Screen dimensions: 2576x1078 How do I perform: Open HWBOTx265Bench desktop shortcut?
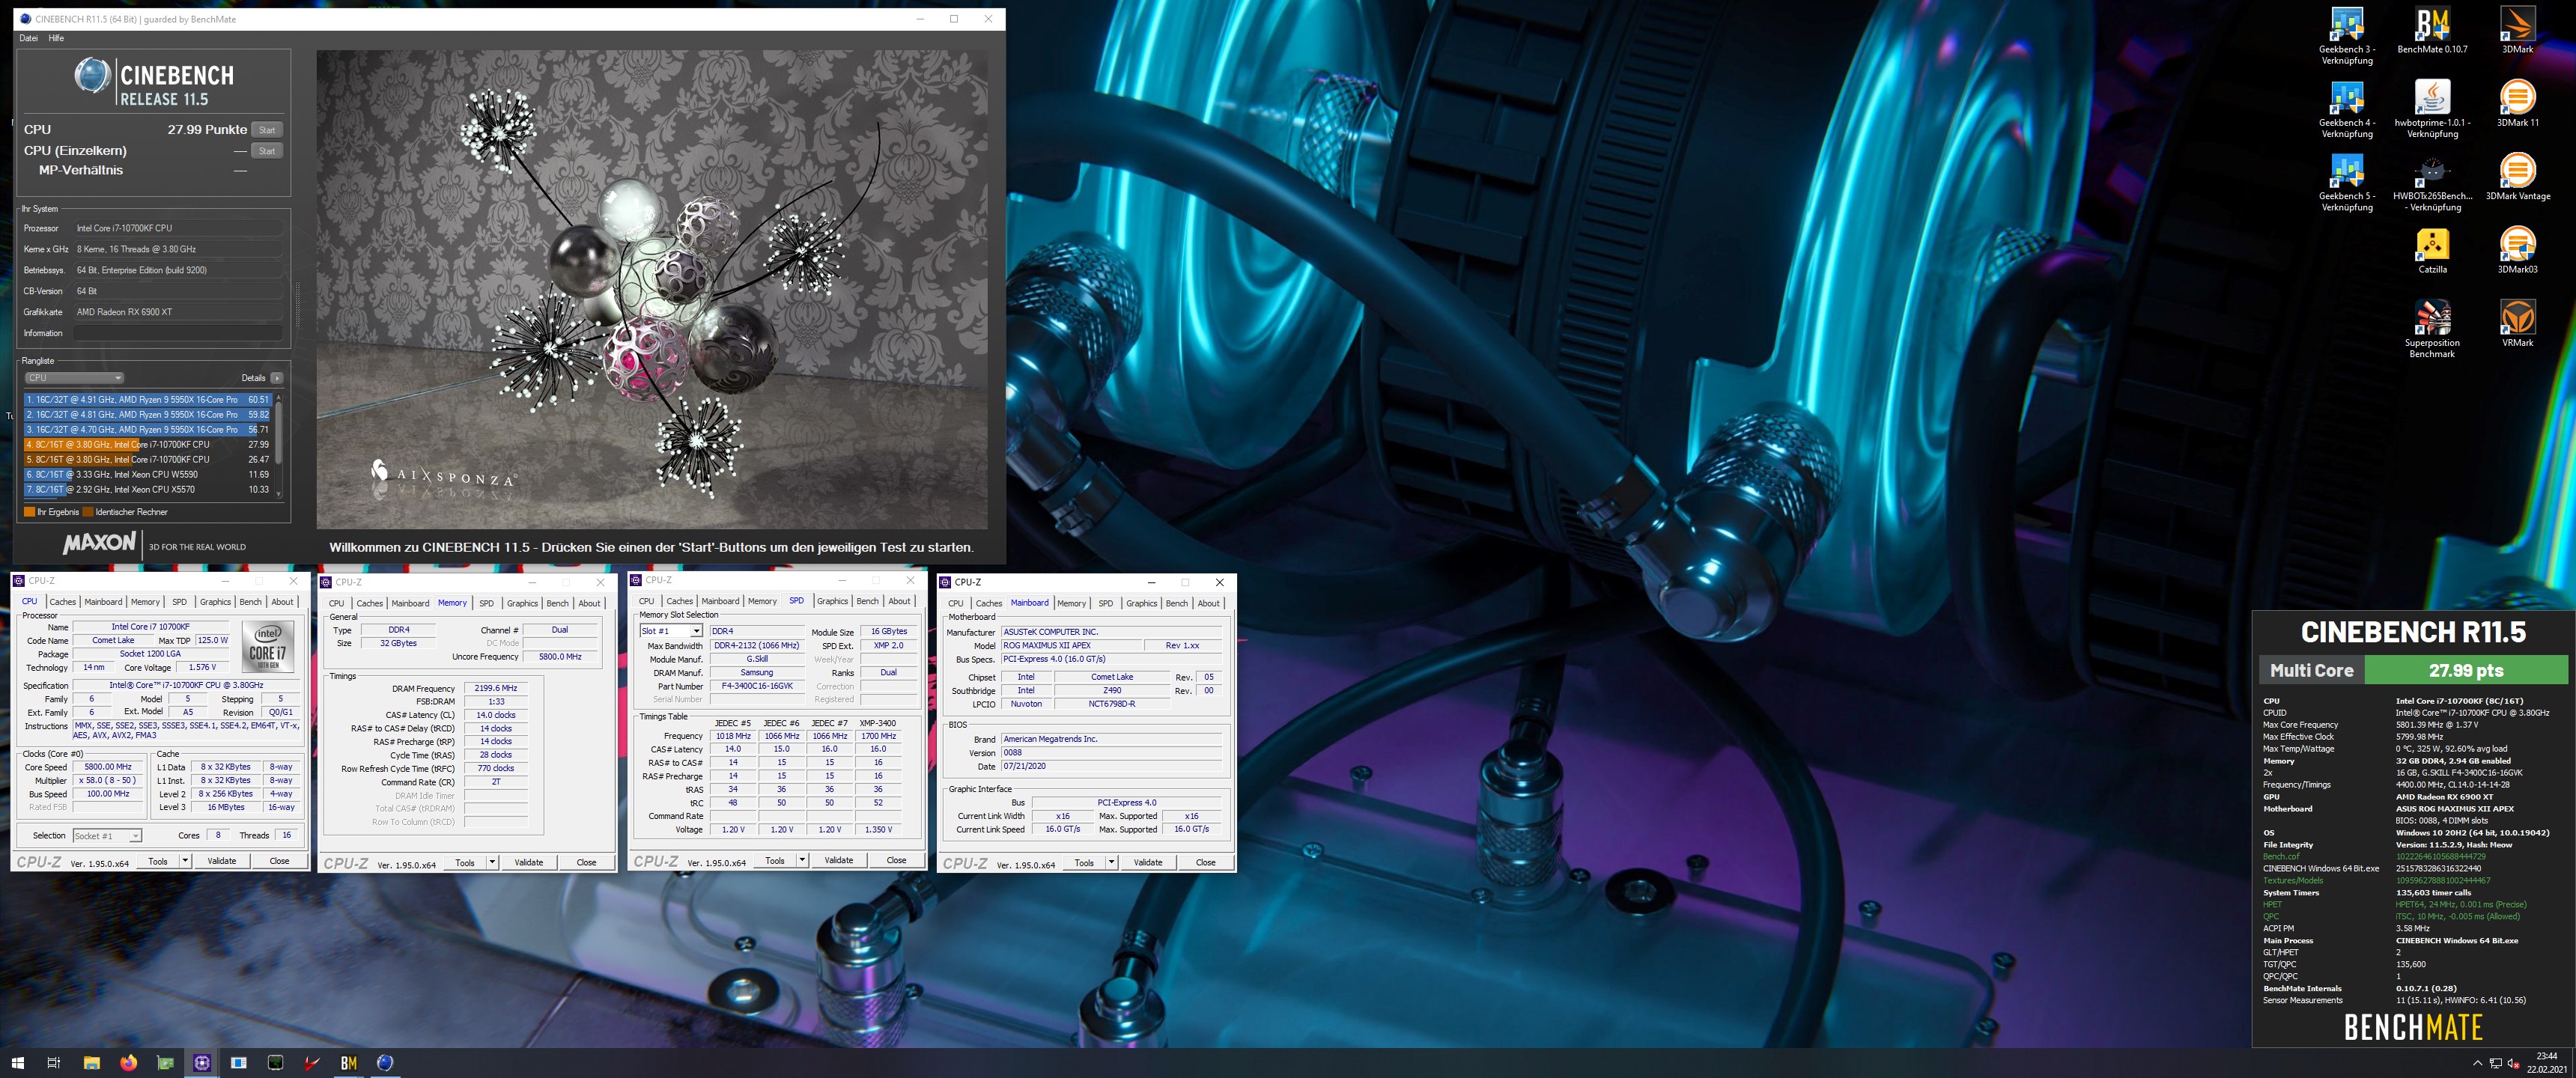pos(2432,183)
